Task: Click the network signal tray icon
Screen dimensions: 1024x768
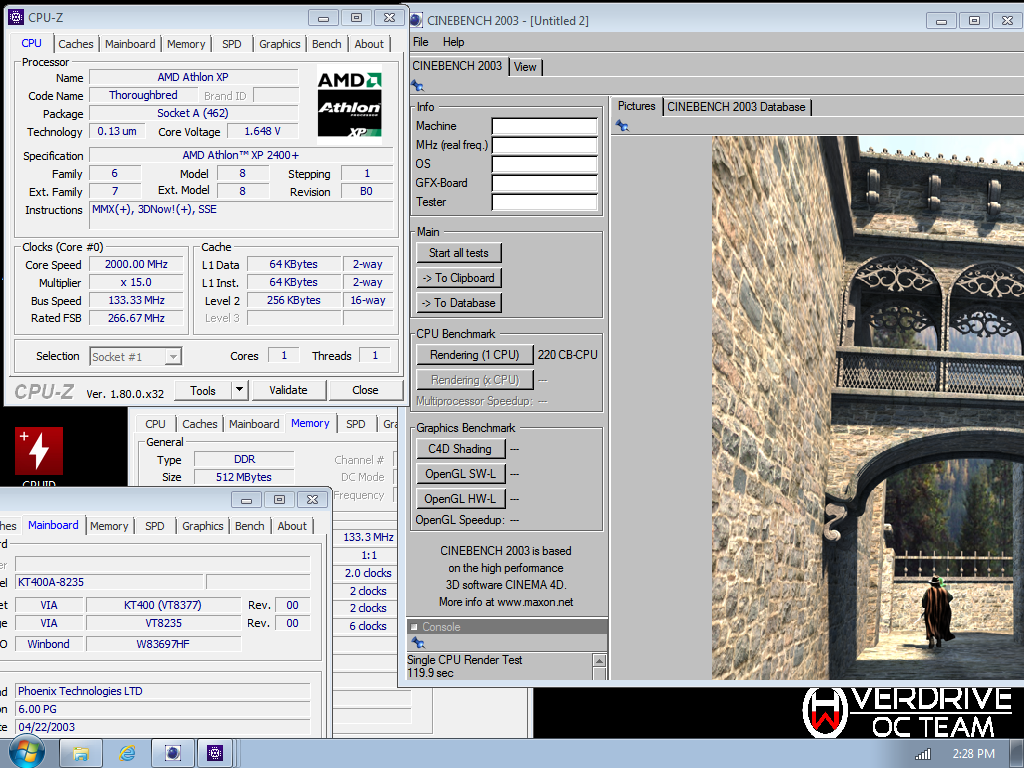Action: coord(923,754)
